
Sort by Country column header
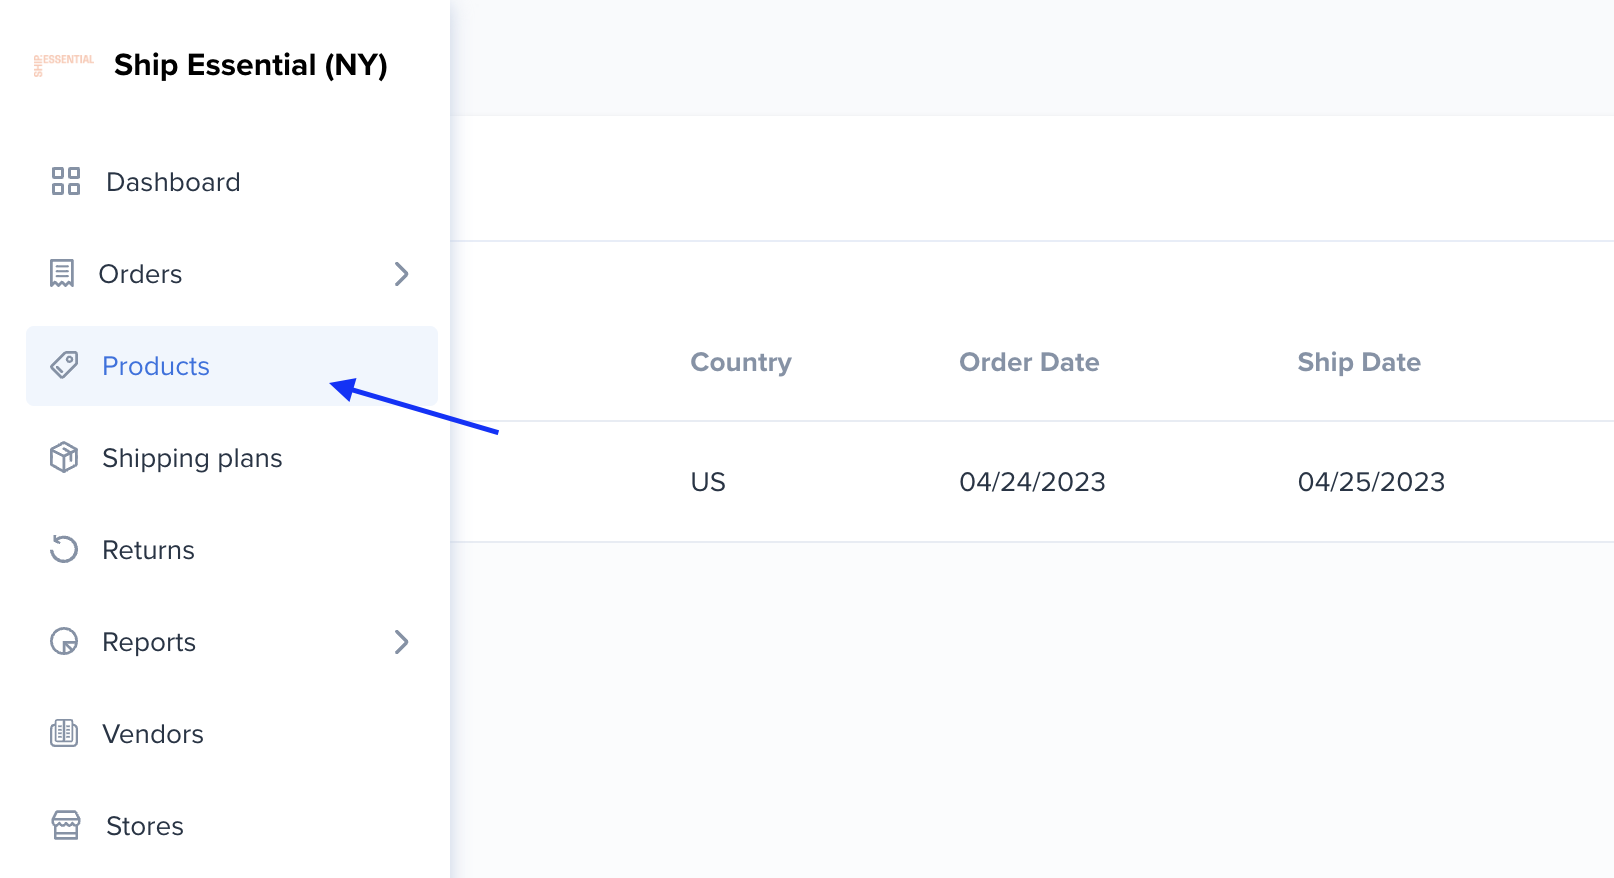(x=741, y=362)
